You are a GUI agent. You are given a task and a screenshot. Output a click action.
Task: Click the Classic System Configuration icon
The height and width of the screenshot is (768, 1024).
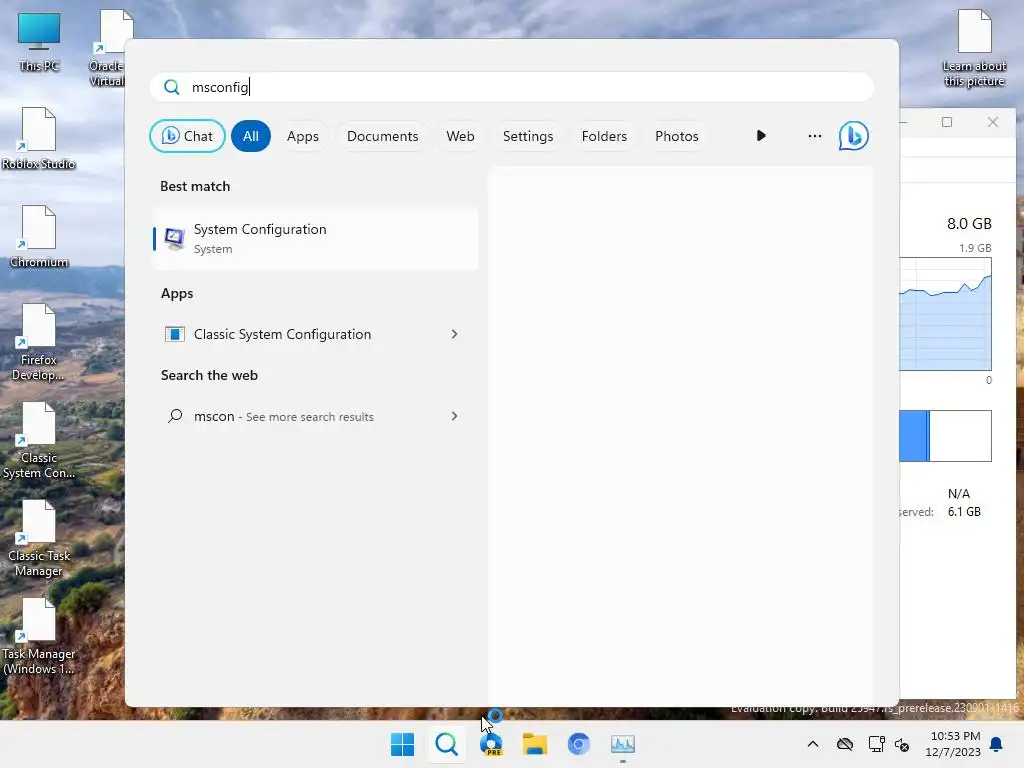(174, 334)
